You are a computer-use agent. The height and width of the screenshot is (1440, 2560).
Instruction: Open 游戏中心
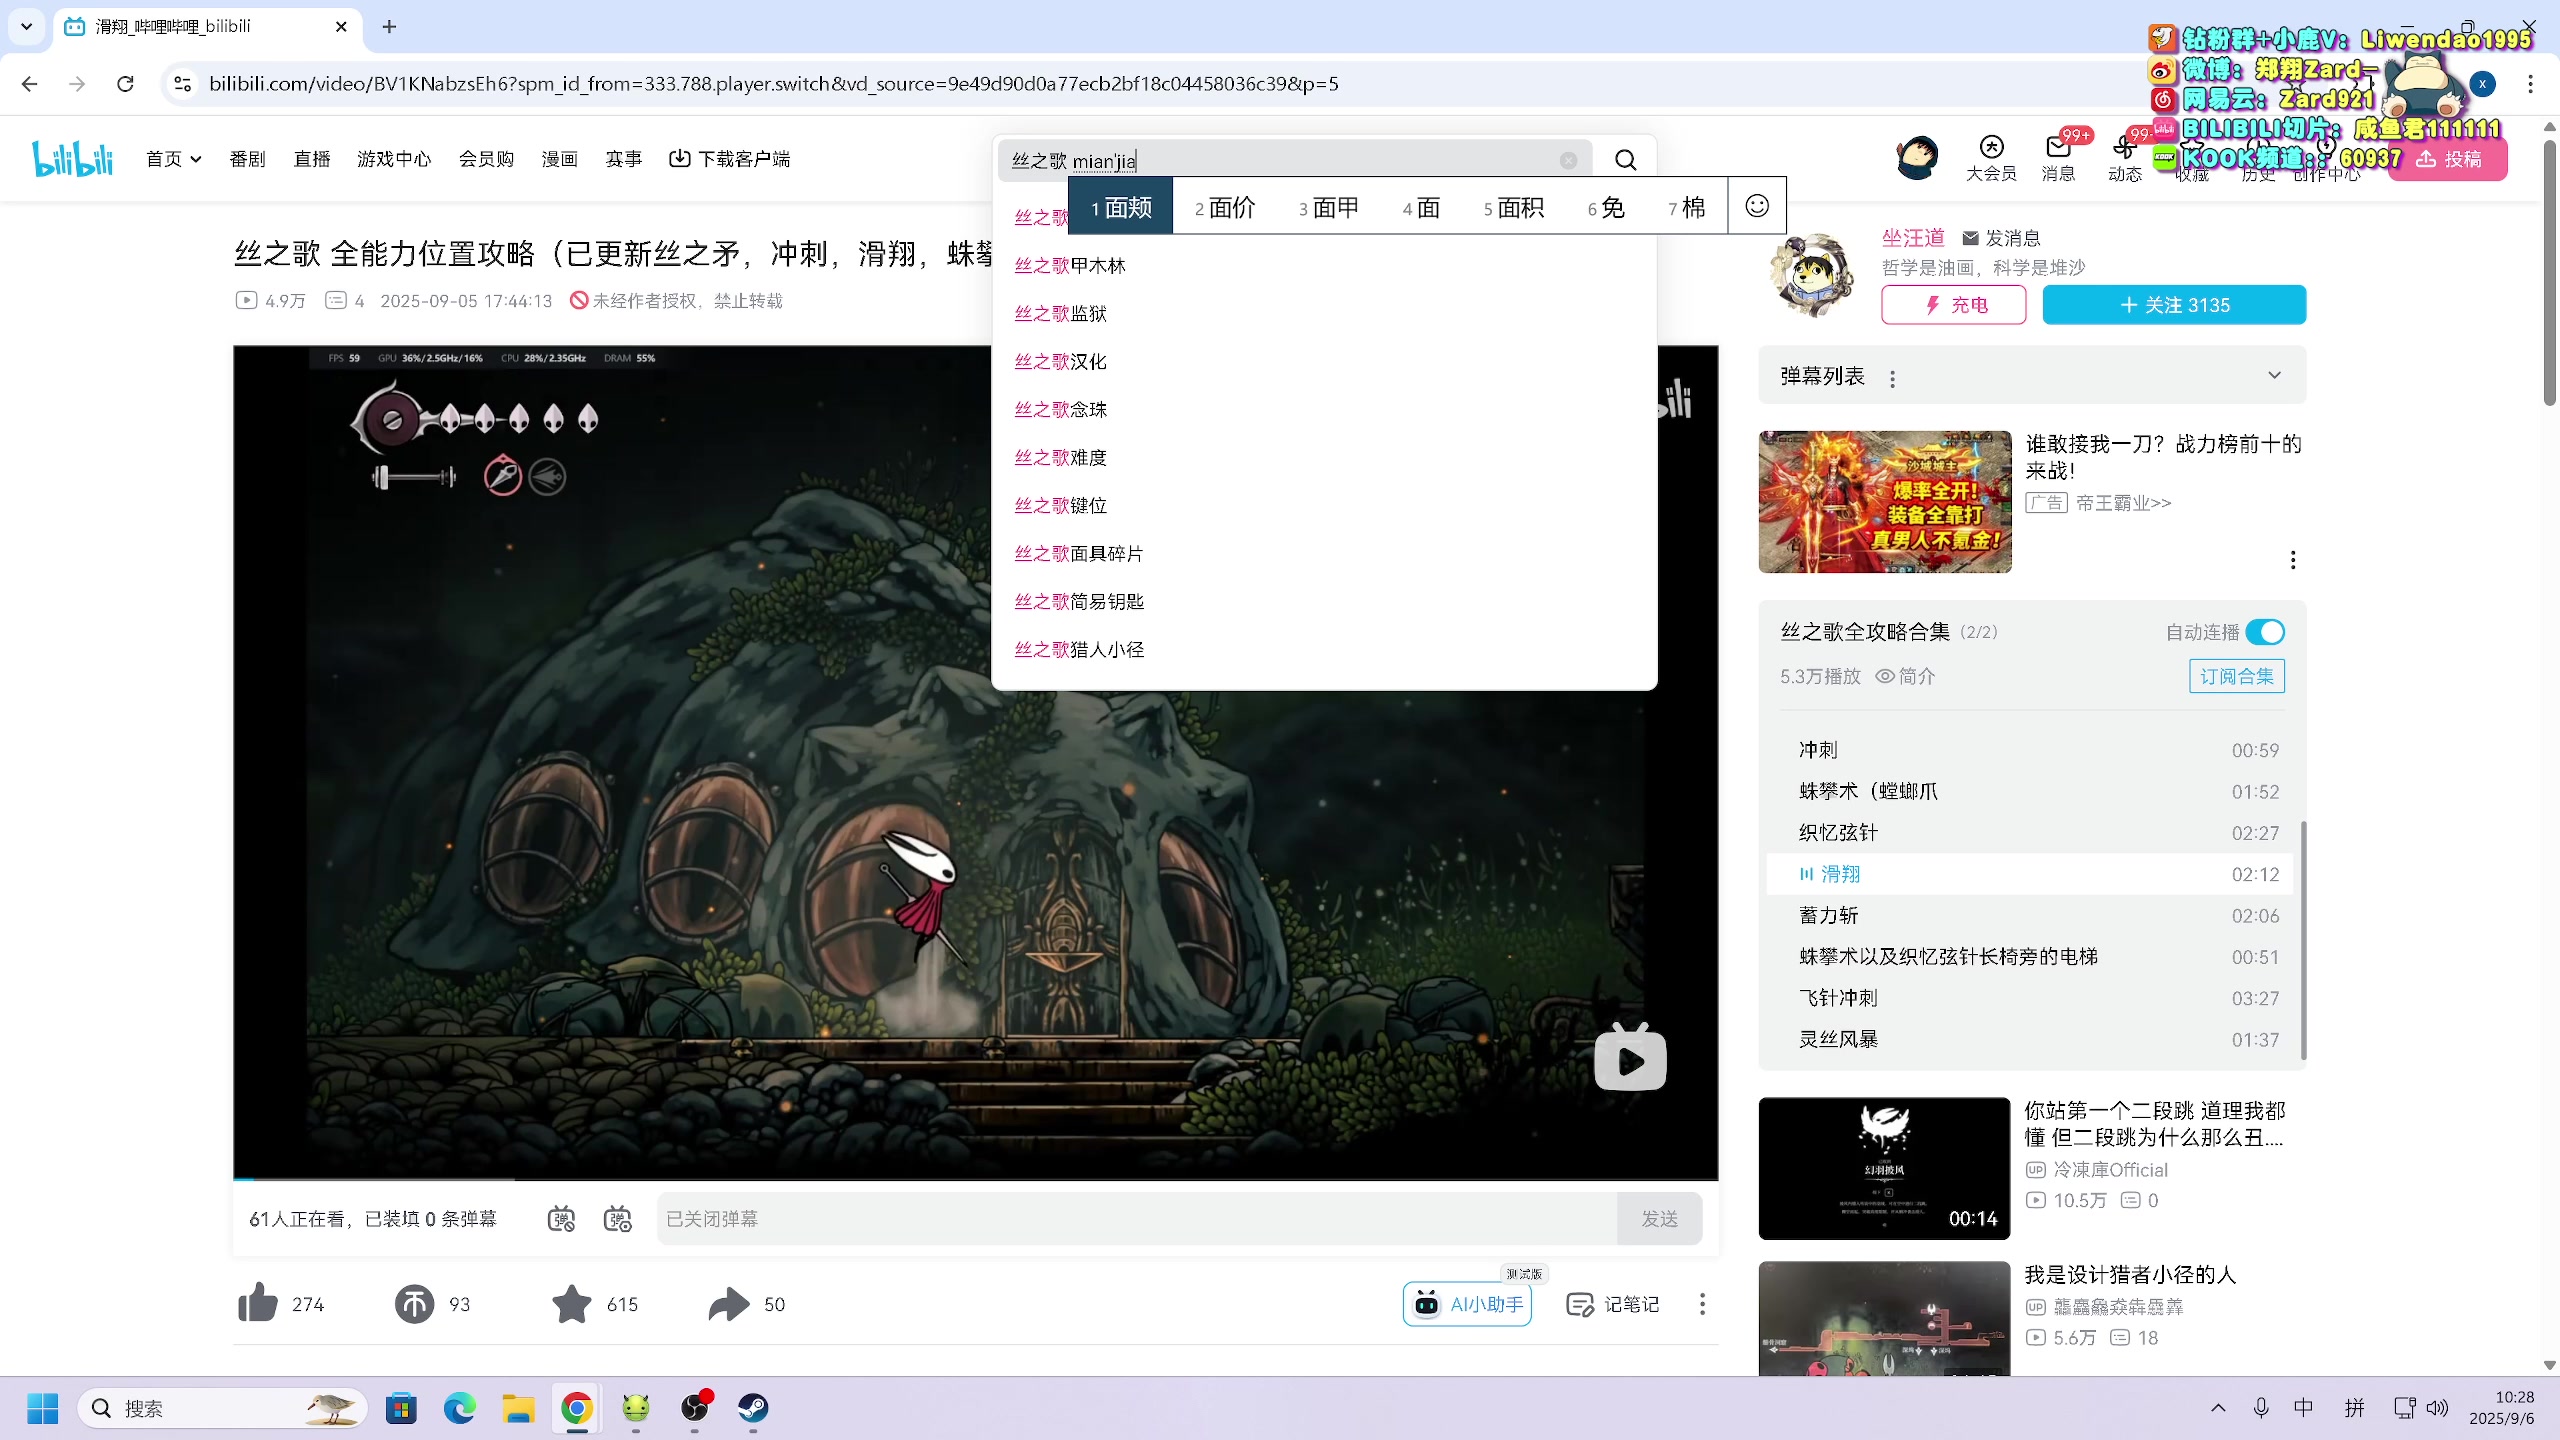click(x=394, y=158)
